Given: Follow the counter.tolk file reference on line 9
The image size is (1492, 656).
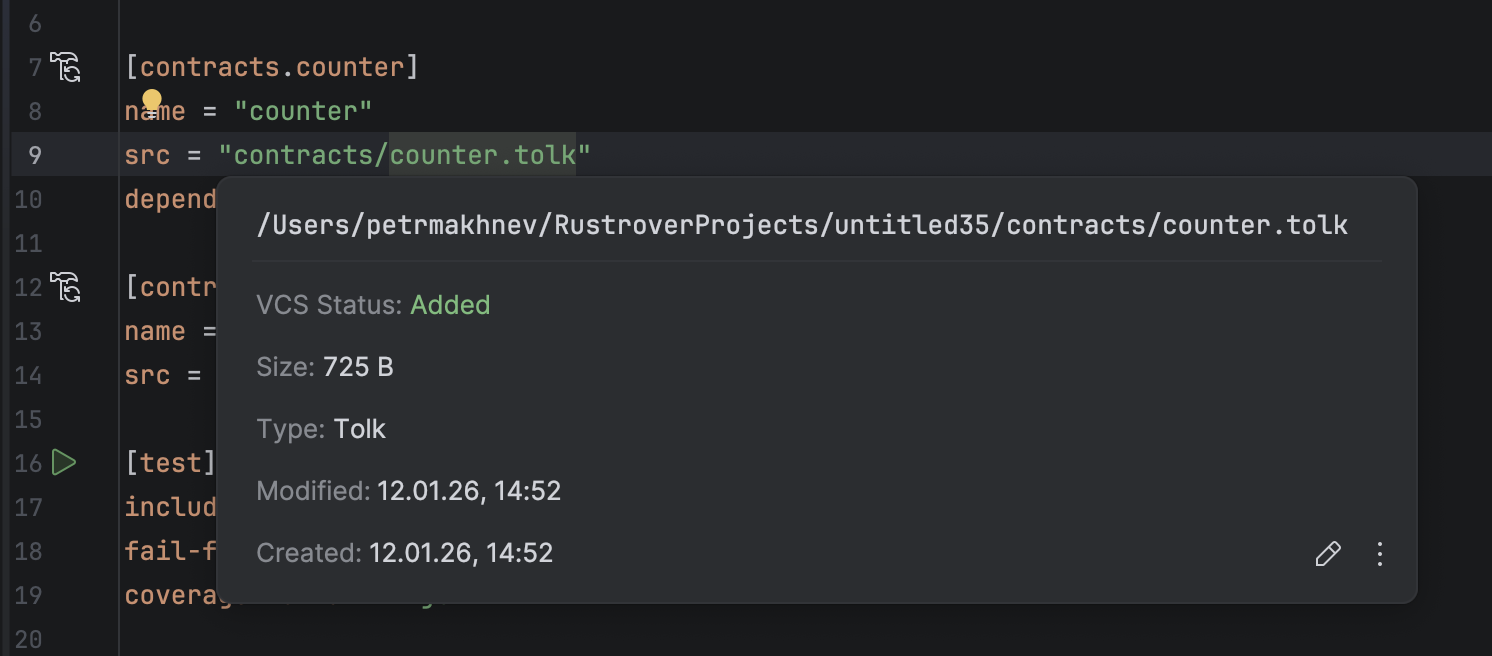Looking at the screenshot, I should coord(482,155).
